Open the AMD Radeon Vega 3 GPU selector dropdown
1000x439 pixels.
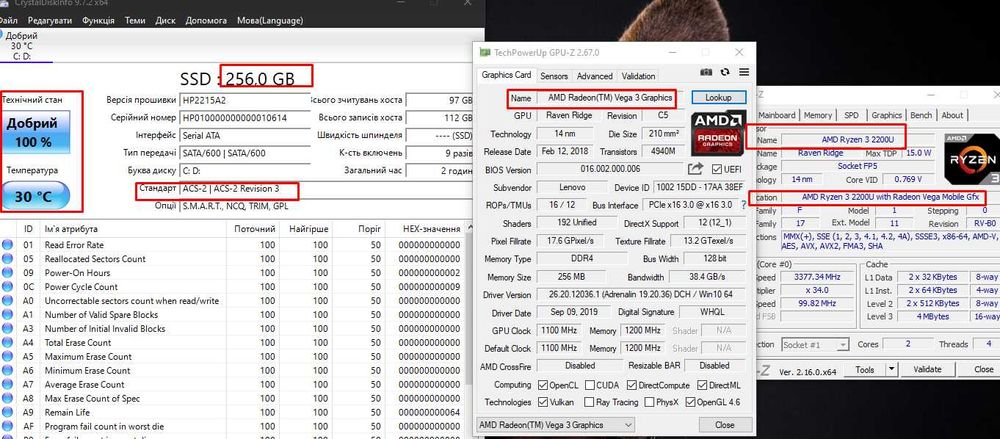point(555,425)
